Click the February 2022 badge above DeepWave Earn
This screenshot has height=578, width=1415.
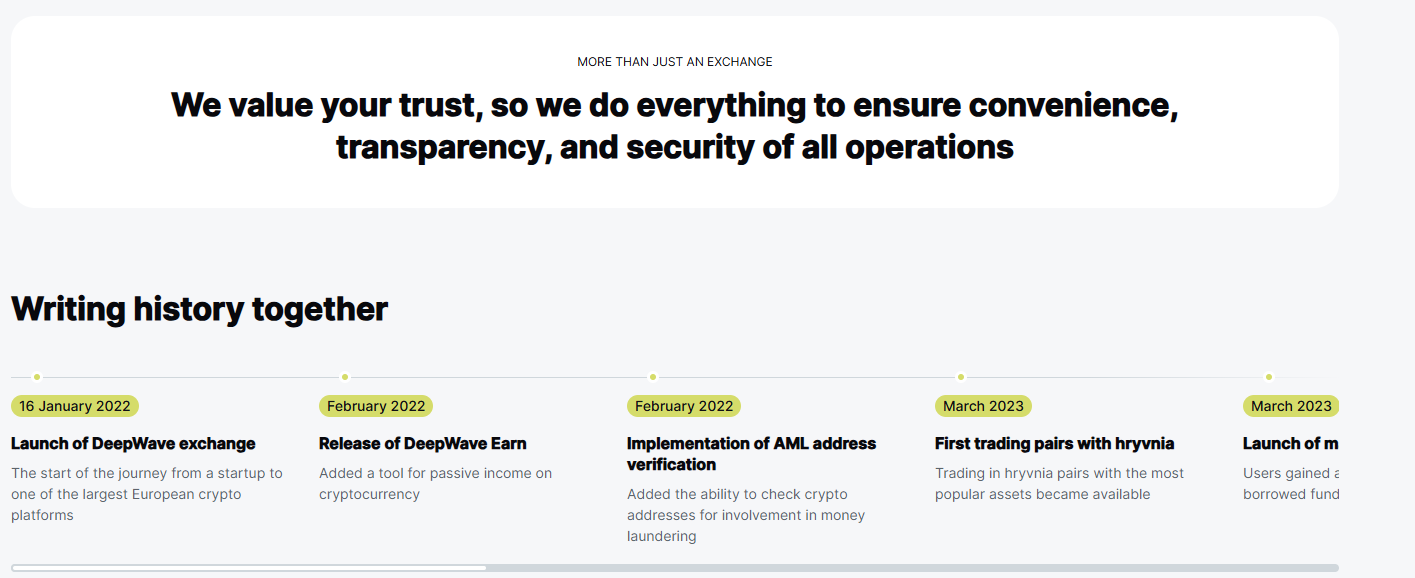pos(376,406)
